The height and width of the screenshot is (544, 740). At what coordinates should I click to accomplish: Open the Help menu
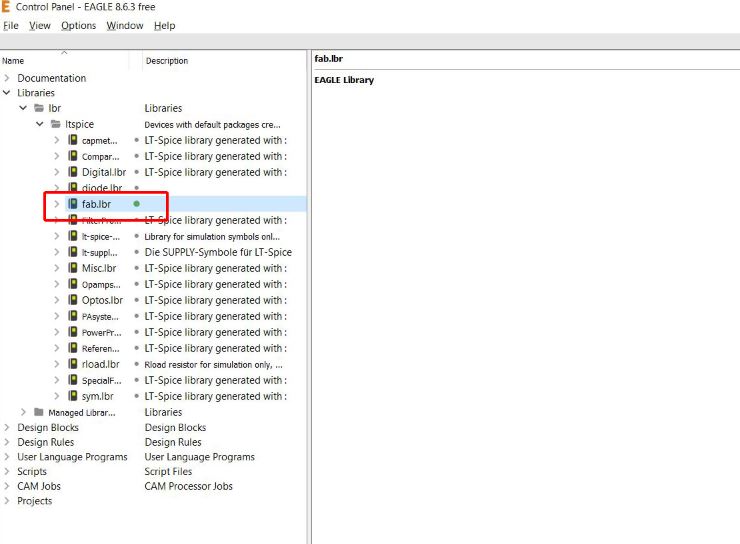[164, 25]
